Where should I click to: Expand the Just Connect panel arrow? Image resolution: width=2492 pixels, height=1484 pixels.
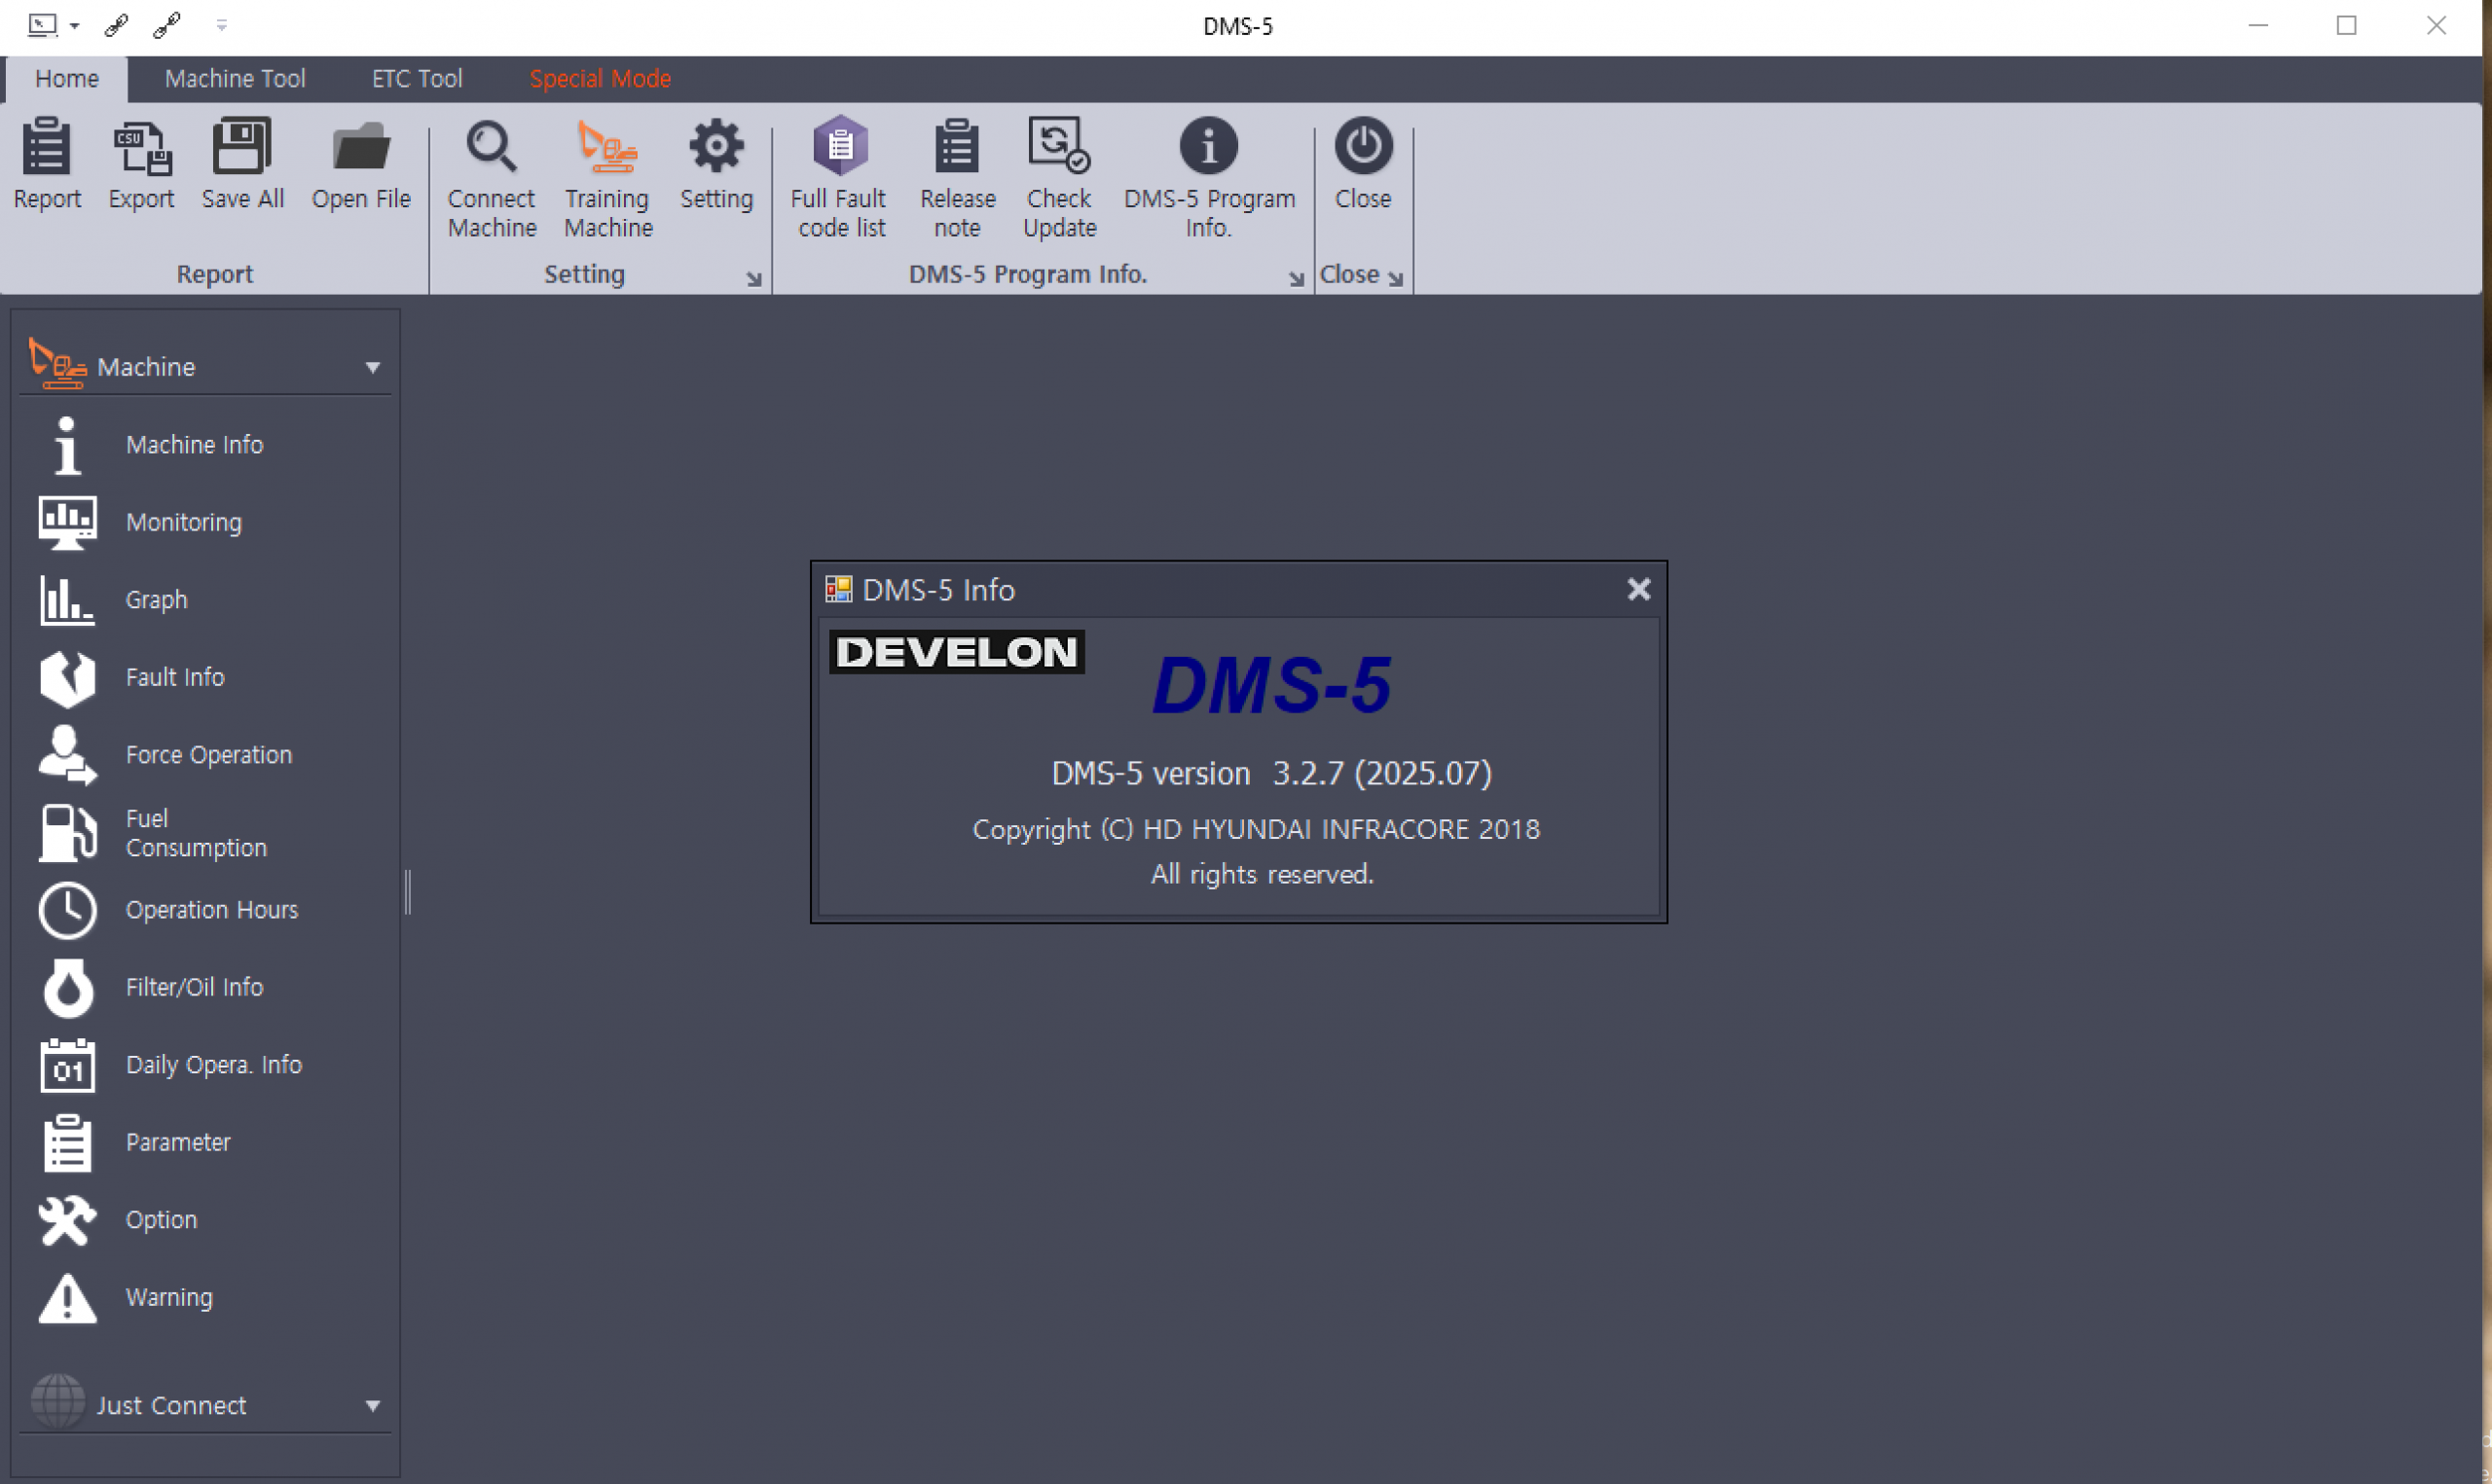click(373, 1405)
